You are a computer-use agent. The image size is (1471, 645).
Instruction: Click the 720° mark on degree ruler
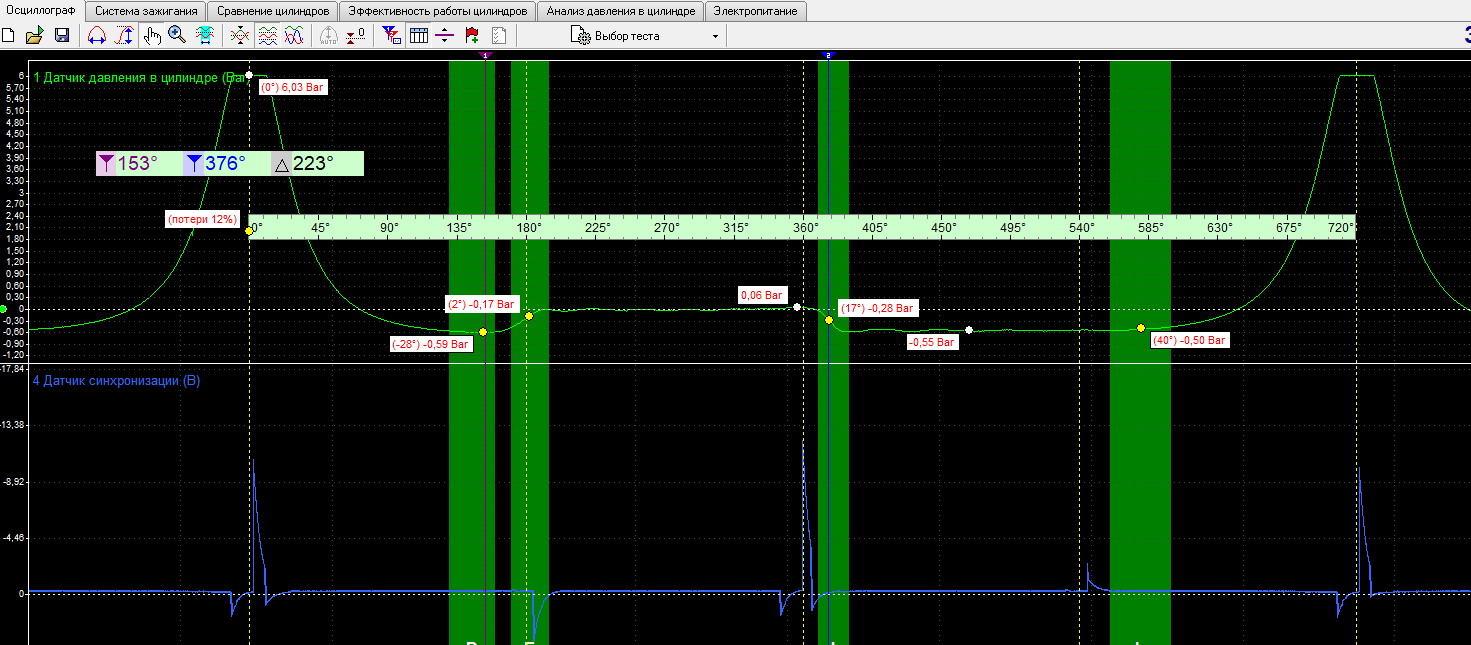1341,228
